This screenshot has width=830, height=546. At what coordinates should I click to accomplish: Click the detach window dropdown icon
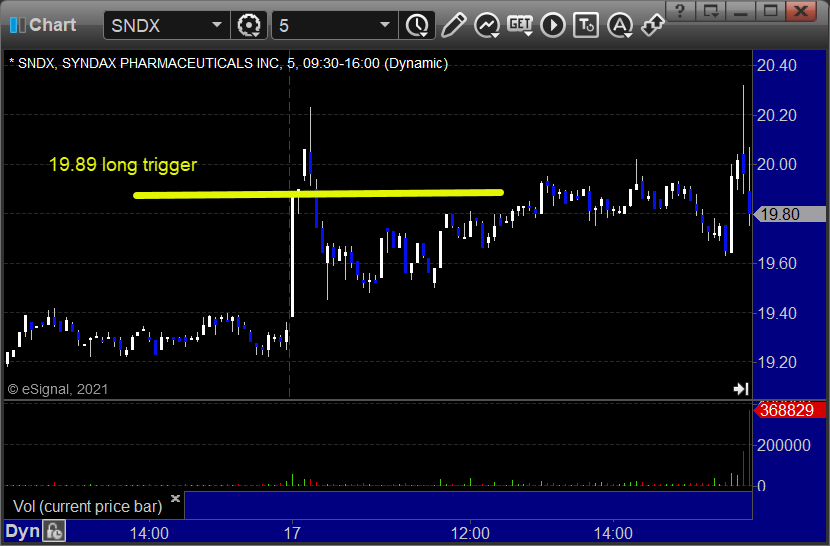710,11
